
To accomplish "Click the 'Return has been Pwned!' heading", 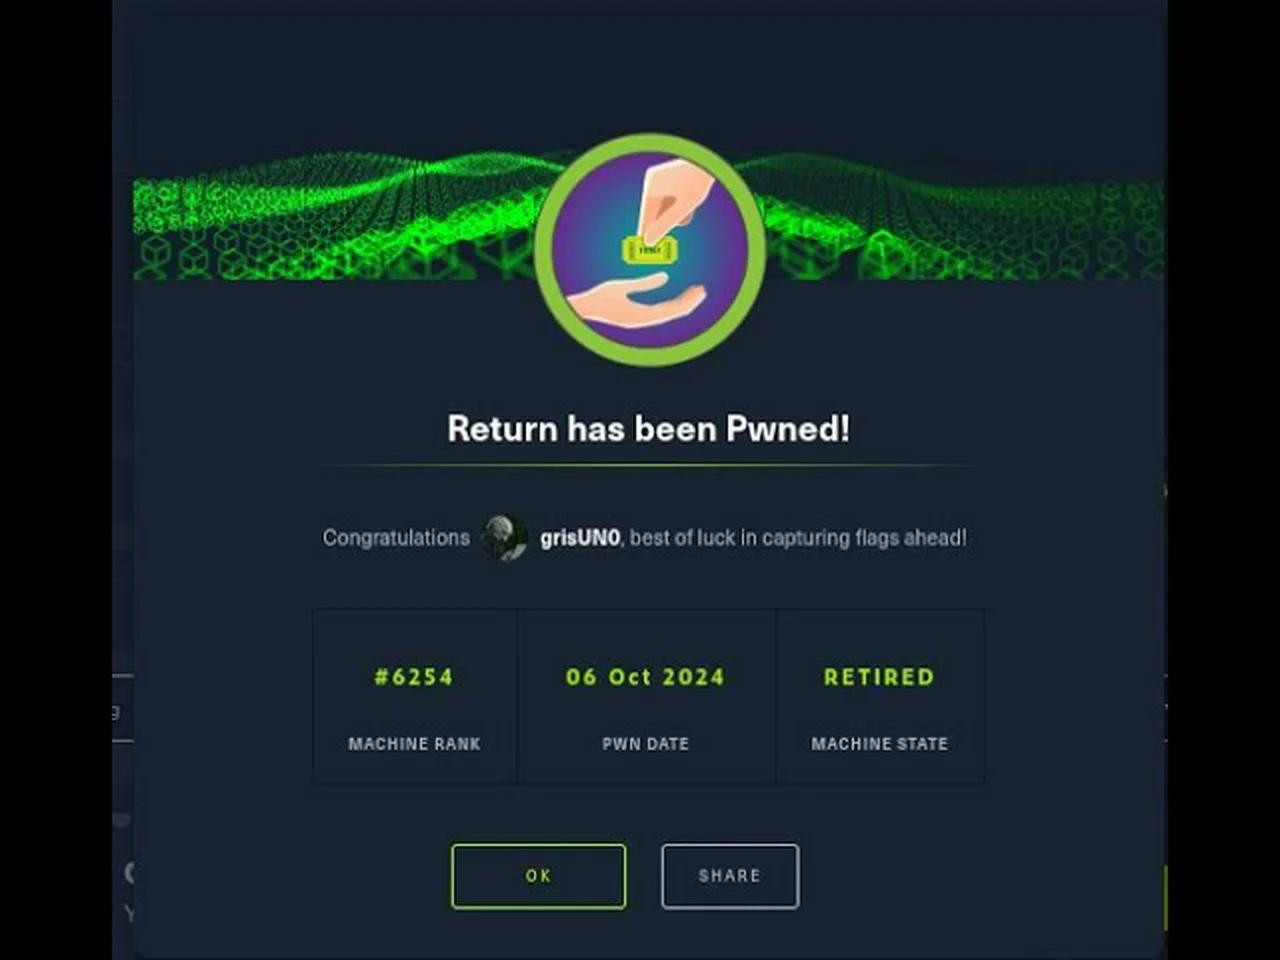I will pyautogui.click(x=648, y=429).
